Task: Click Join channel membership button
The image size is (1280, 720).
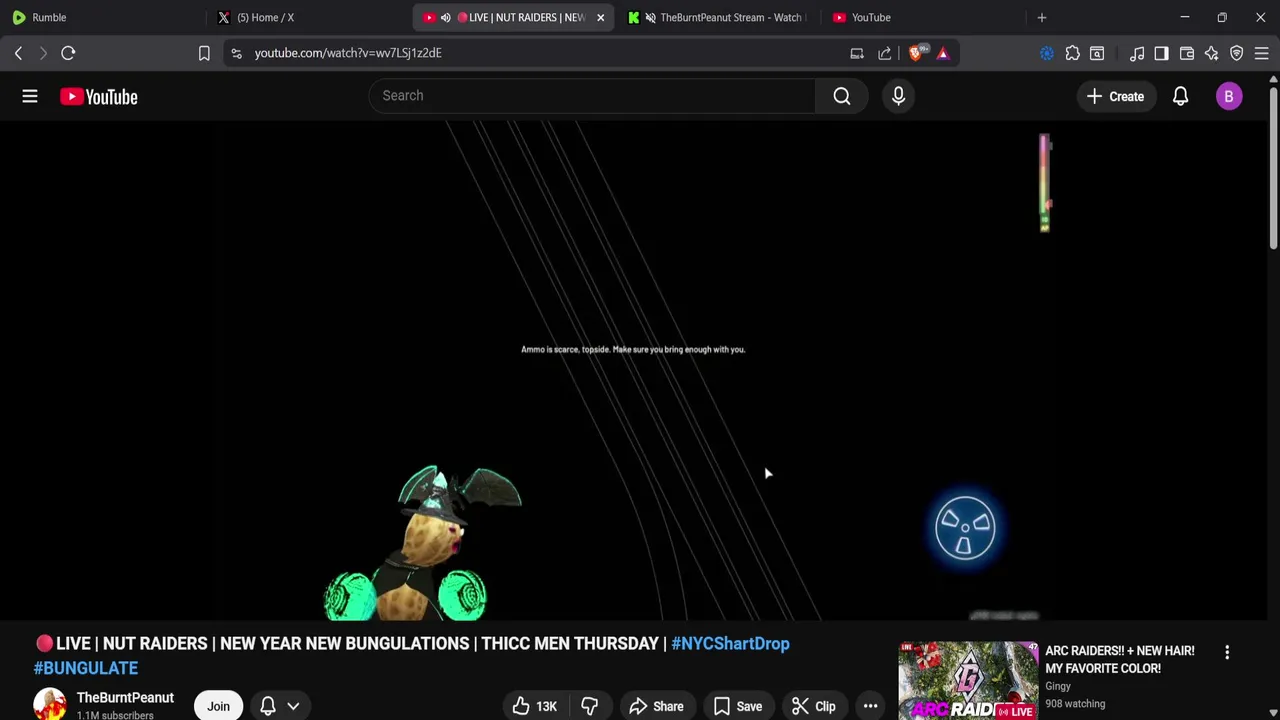Action: (218, 706)
